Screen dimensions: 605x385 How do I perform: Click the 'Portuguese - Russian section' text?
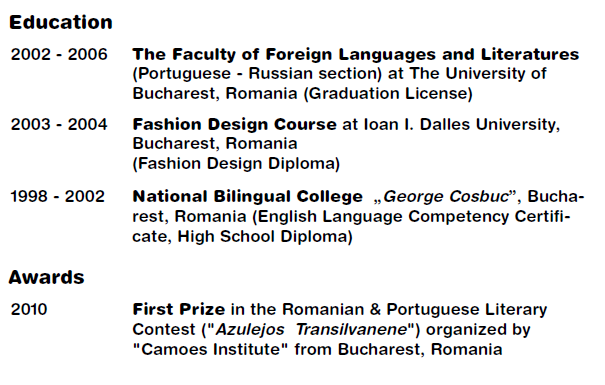pos(257,74)
